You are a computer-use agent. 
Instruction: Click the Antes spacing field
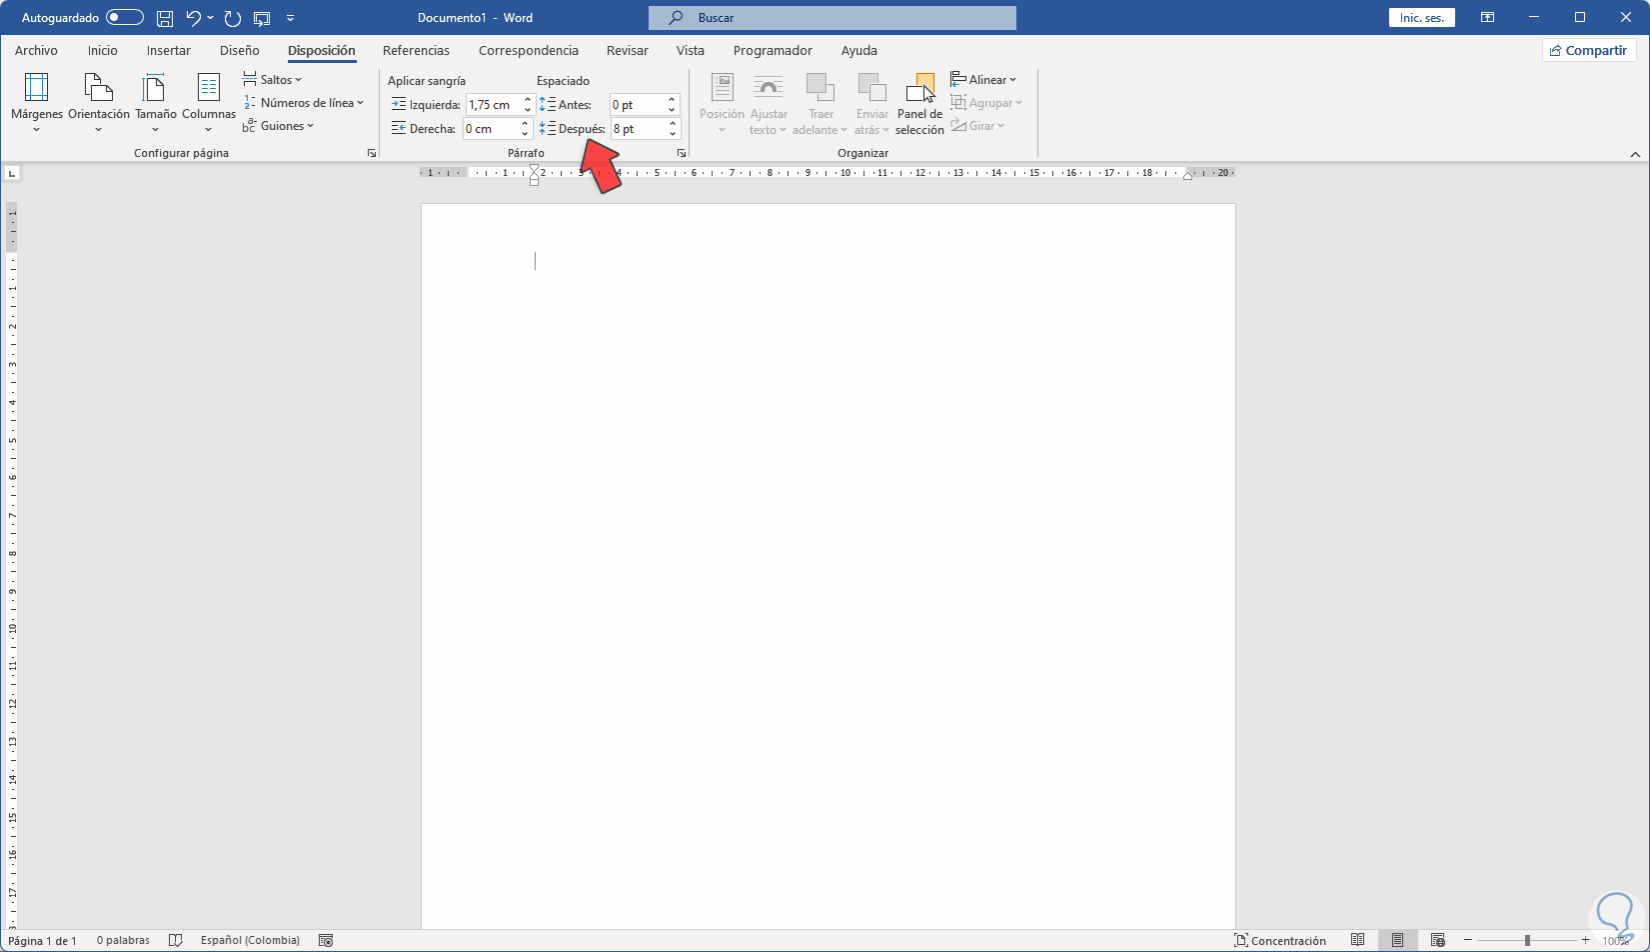click(x=638, y=105)
